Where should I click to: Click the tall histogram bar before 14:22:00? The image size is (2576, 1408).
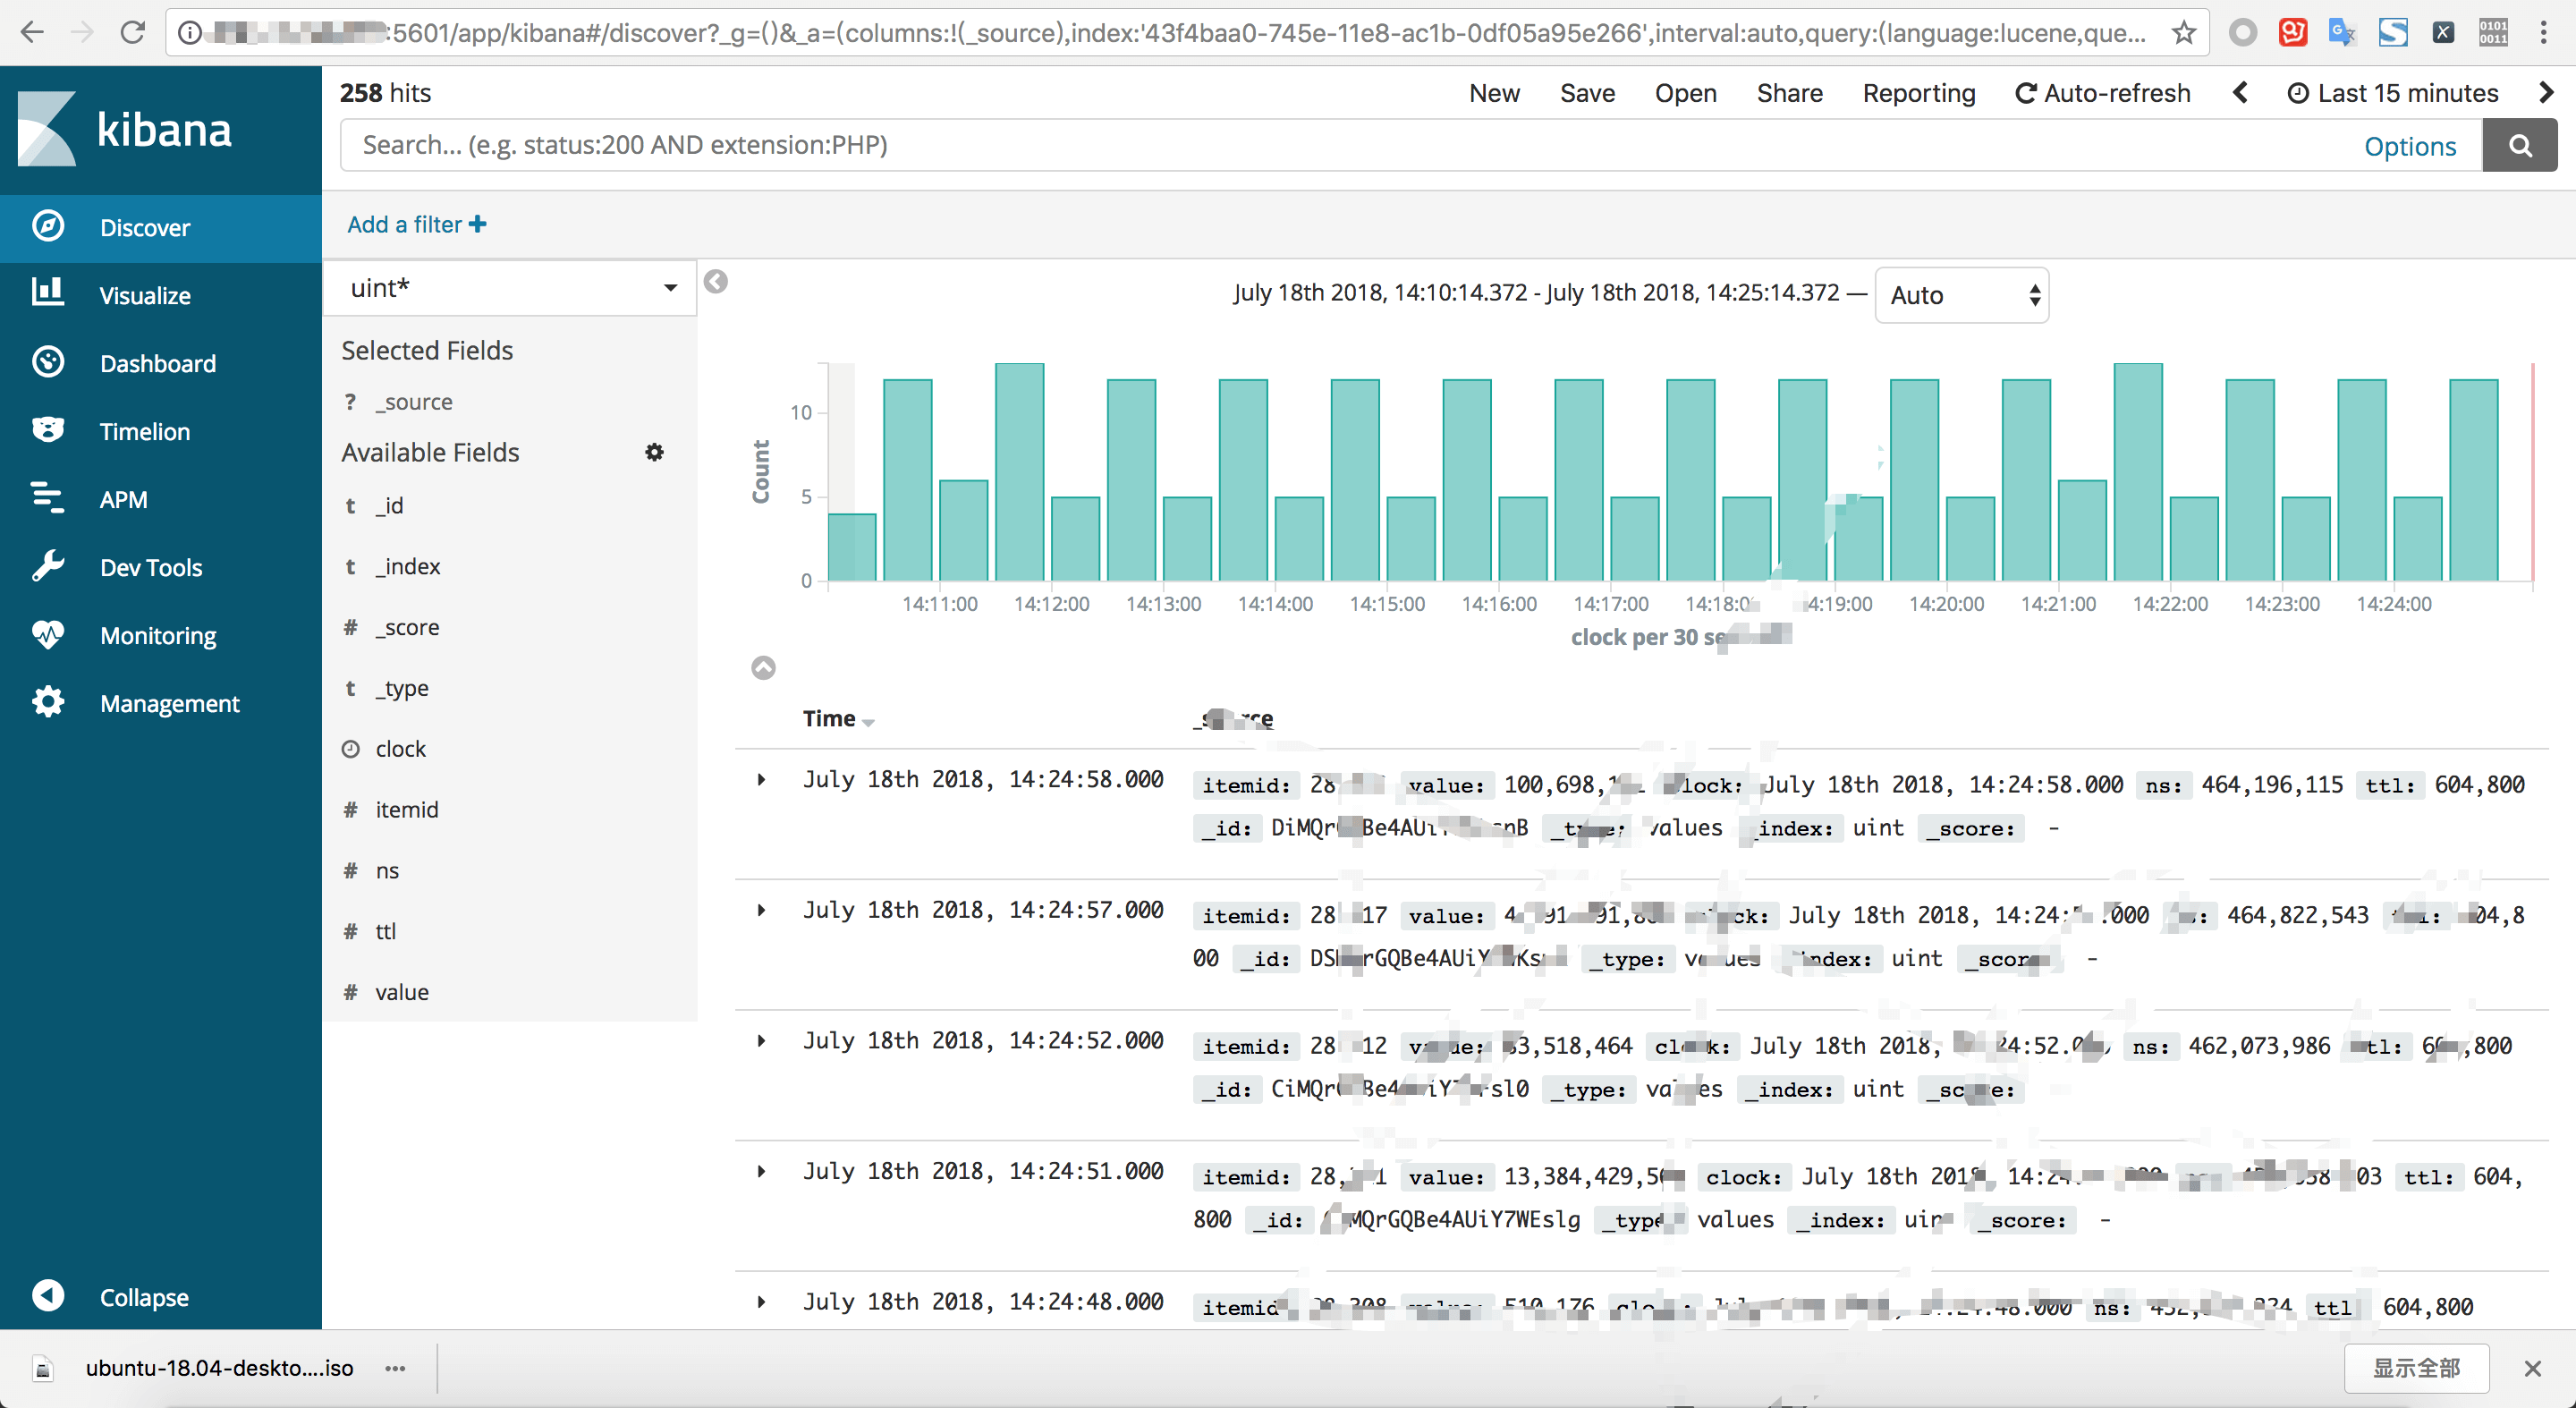[2138, 472]
